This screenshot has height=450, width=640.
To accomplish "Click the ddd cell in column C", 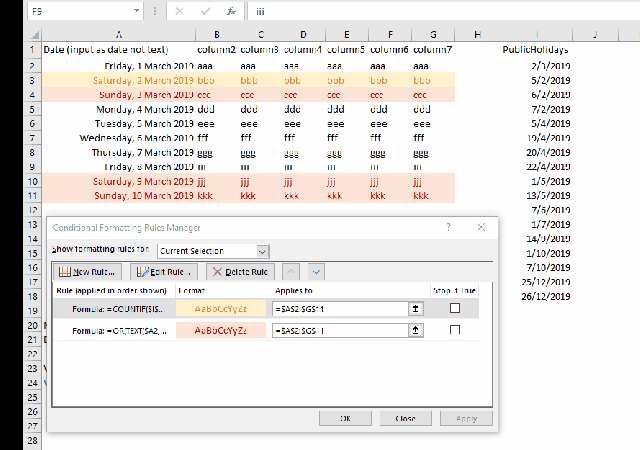I will [x=260, y=109].
